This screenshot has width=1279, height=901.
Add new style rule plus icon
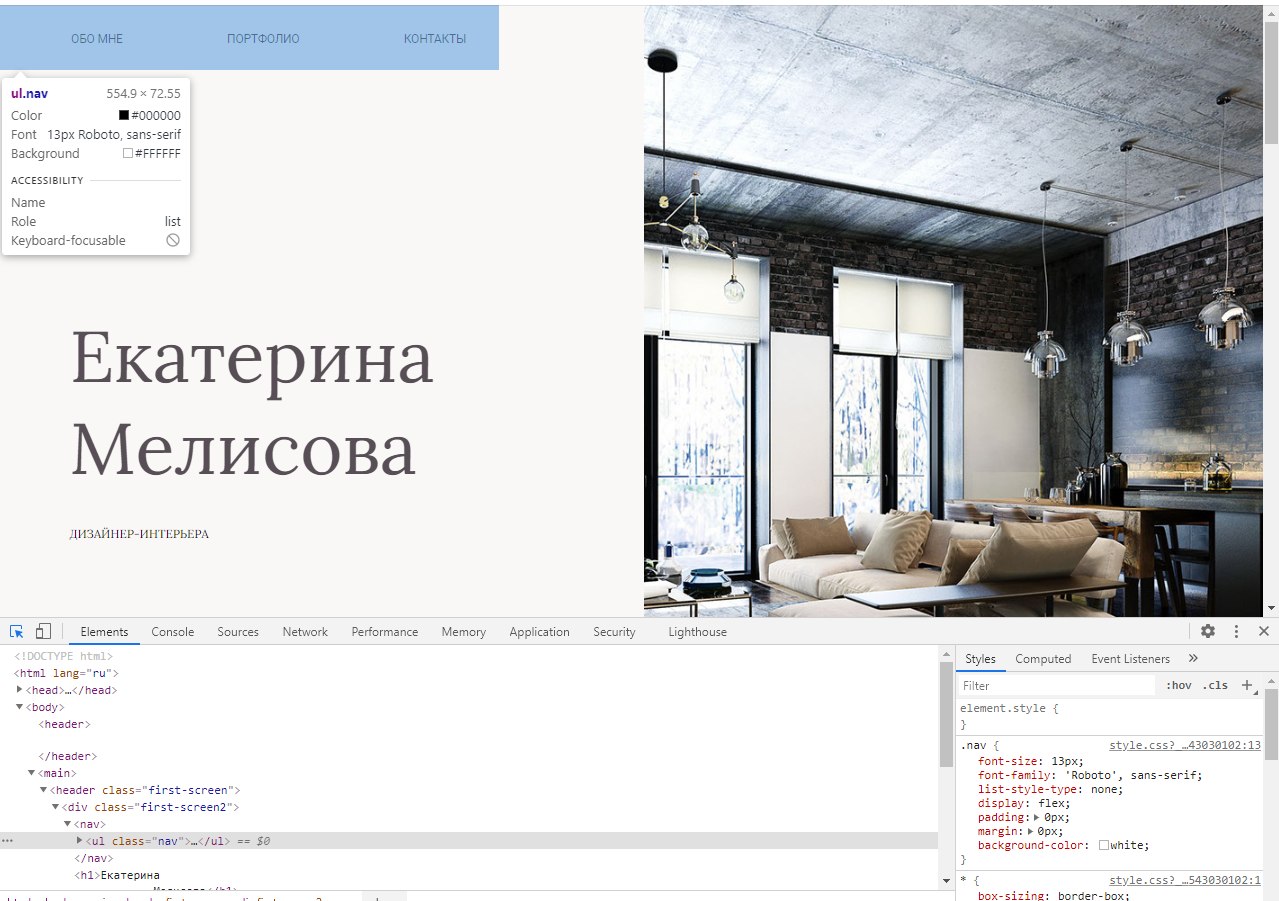pyautogui.click(x=1247, y=685)
